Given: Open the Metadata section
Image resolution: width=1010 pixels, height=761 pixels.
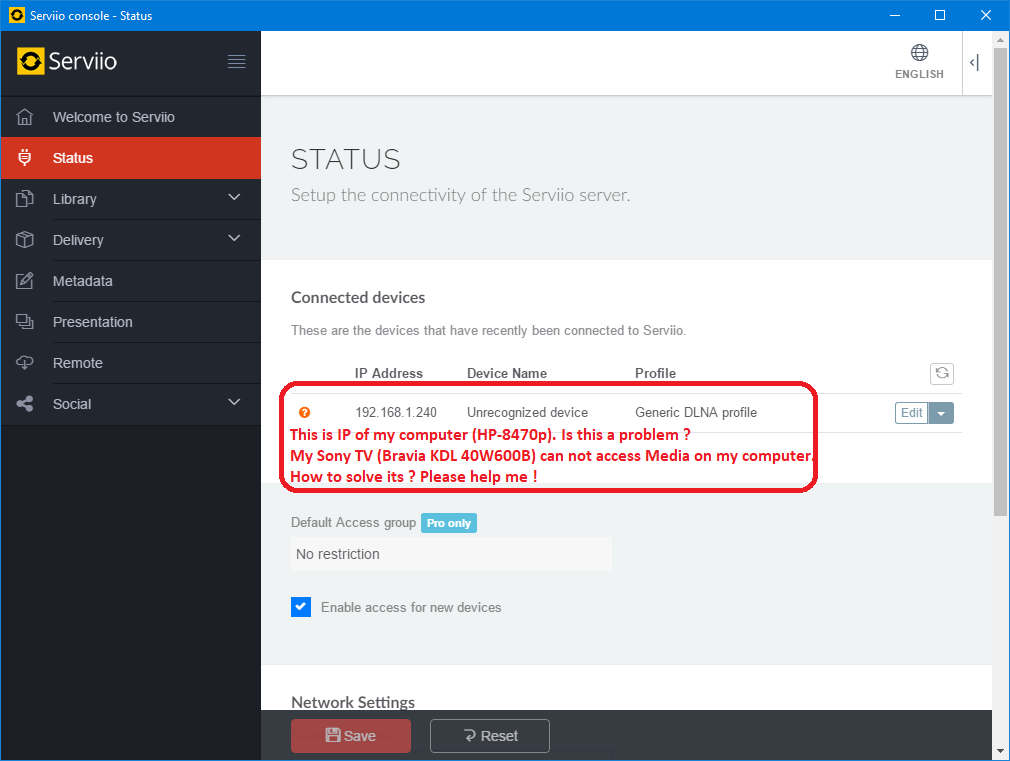Looking at the screenshot, I should (83, 281).
